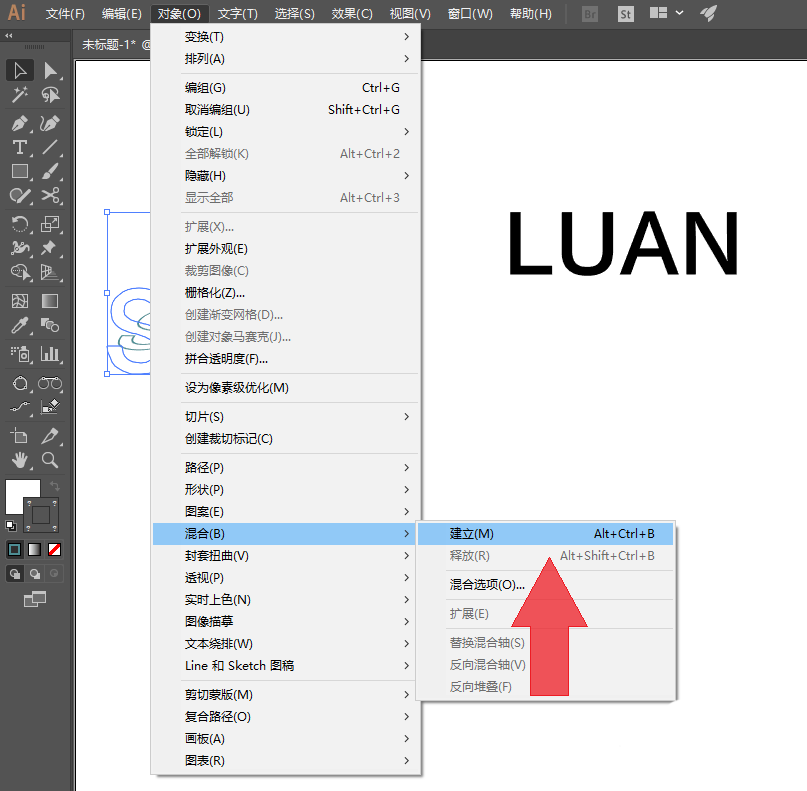Pick the Shaper tool
This screenshot has height=791, width=807.
pos(20,196)
